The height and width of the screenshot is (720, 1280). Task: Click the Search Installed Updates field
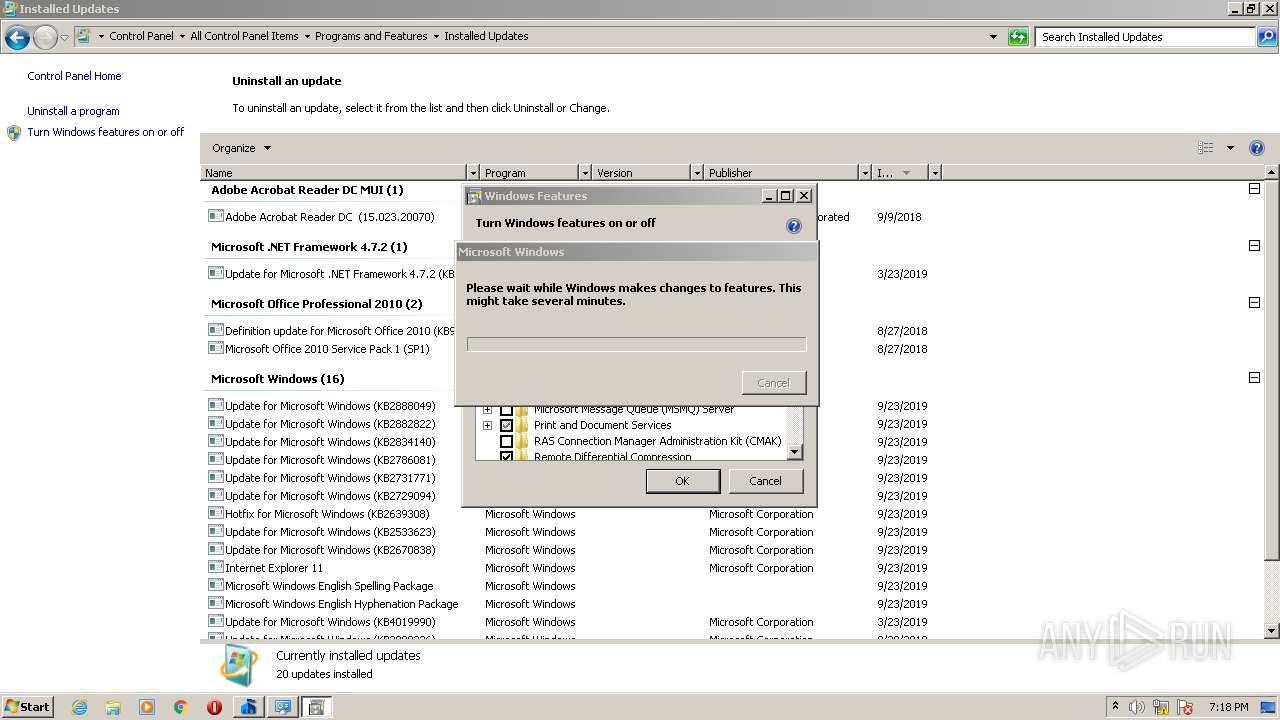pyautogui.click(x=1146, y=37)
